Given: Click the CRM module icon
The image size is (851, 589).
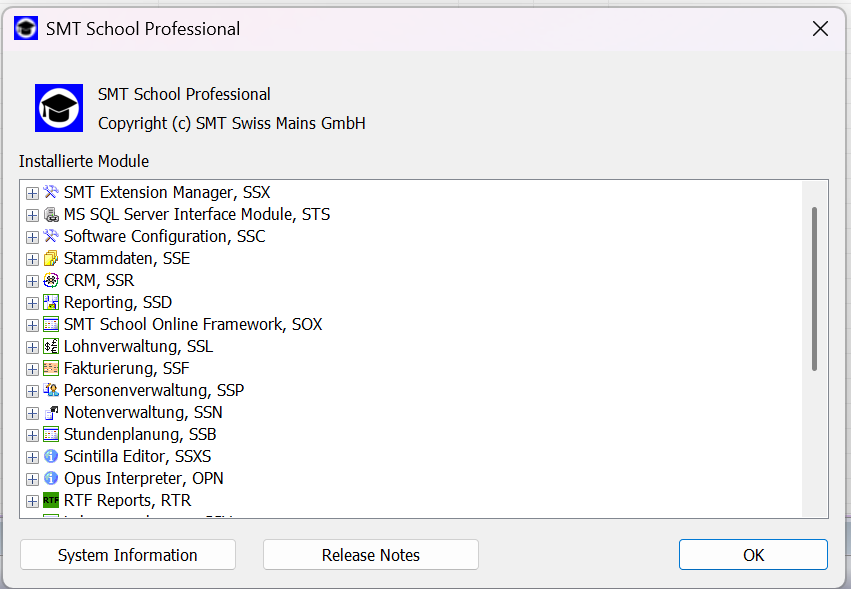Looking at the screenshot, I should tap(51, 280).
